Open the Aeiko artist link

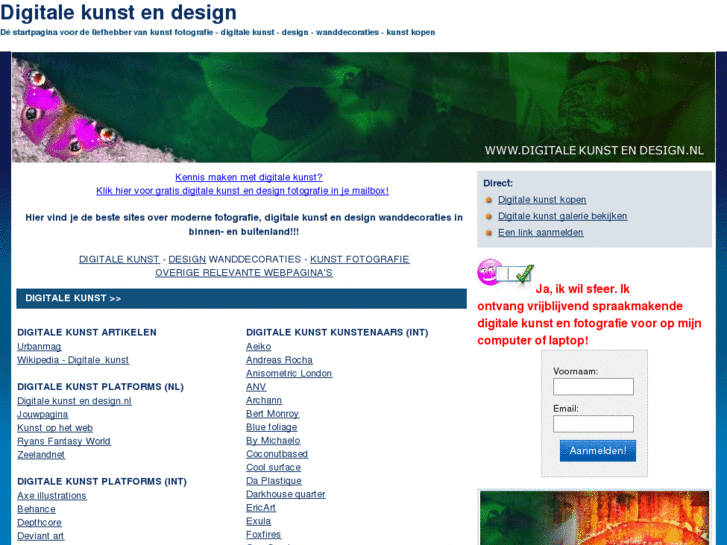tap(259, 346)
